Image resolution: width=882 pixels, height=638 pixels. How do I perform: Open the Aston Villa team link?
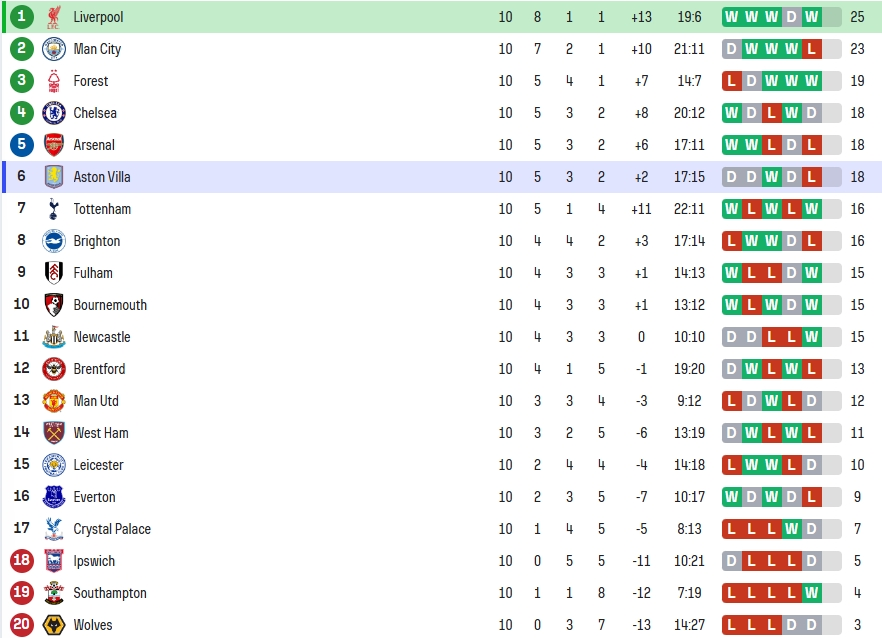coord(102,177)
